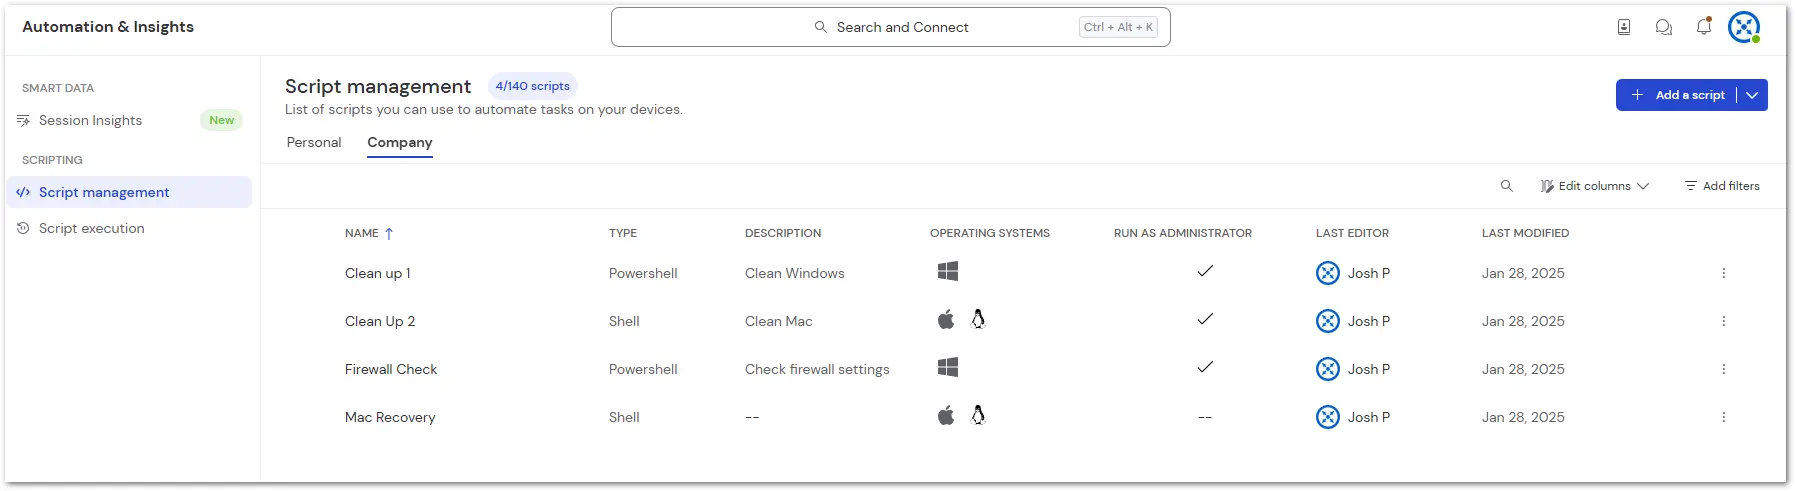This screenshot has width=1795, height=491.
Task: Click the table search magnifier icon
Action: pyautogui.click(x=1507, y=186)
